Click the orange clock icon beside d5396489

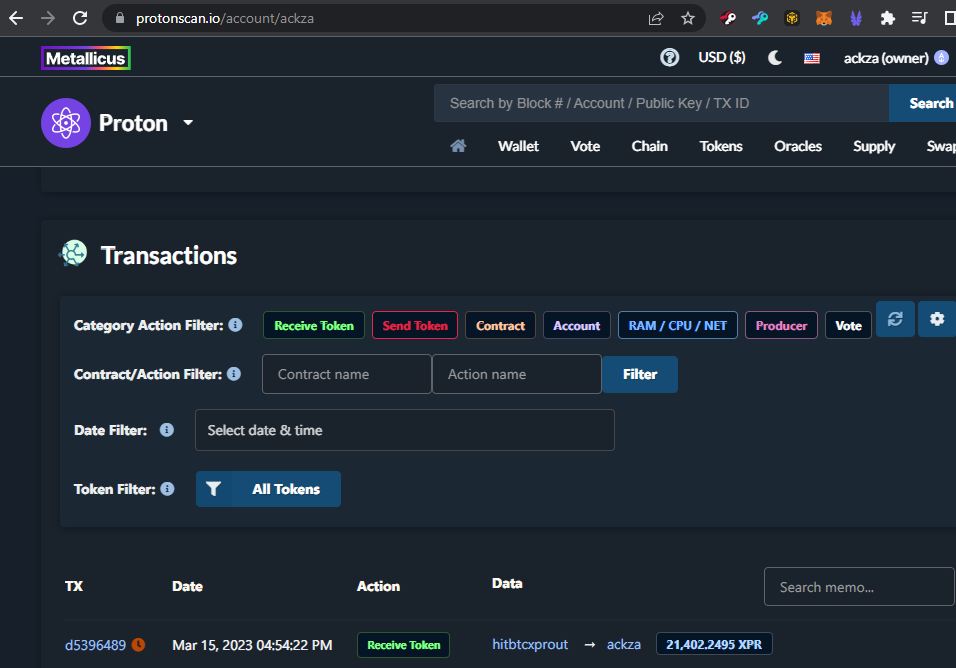139,644
